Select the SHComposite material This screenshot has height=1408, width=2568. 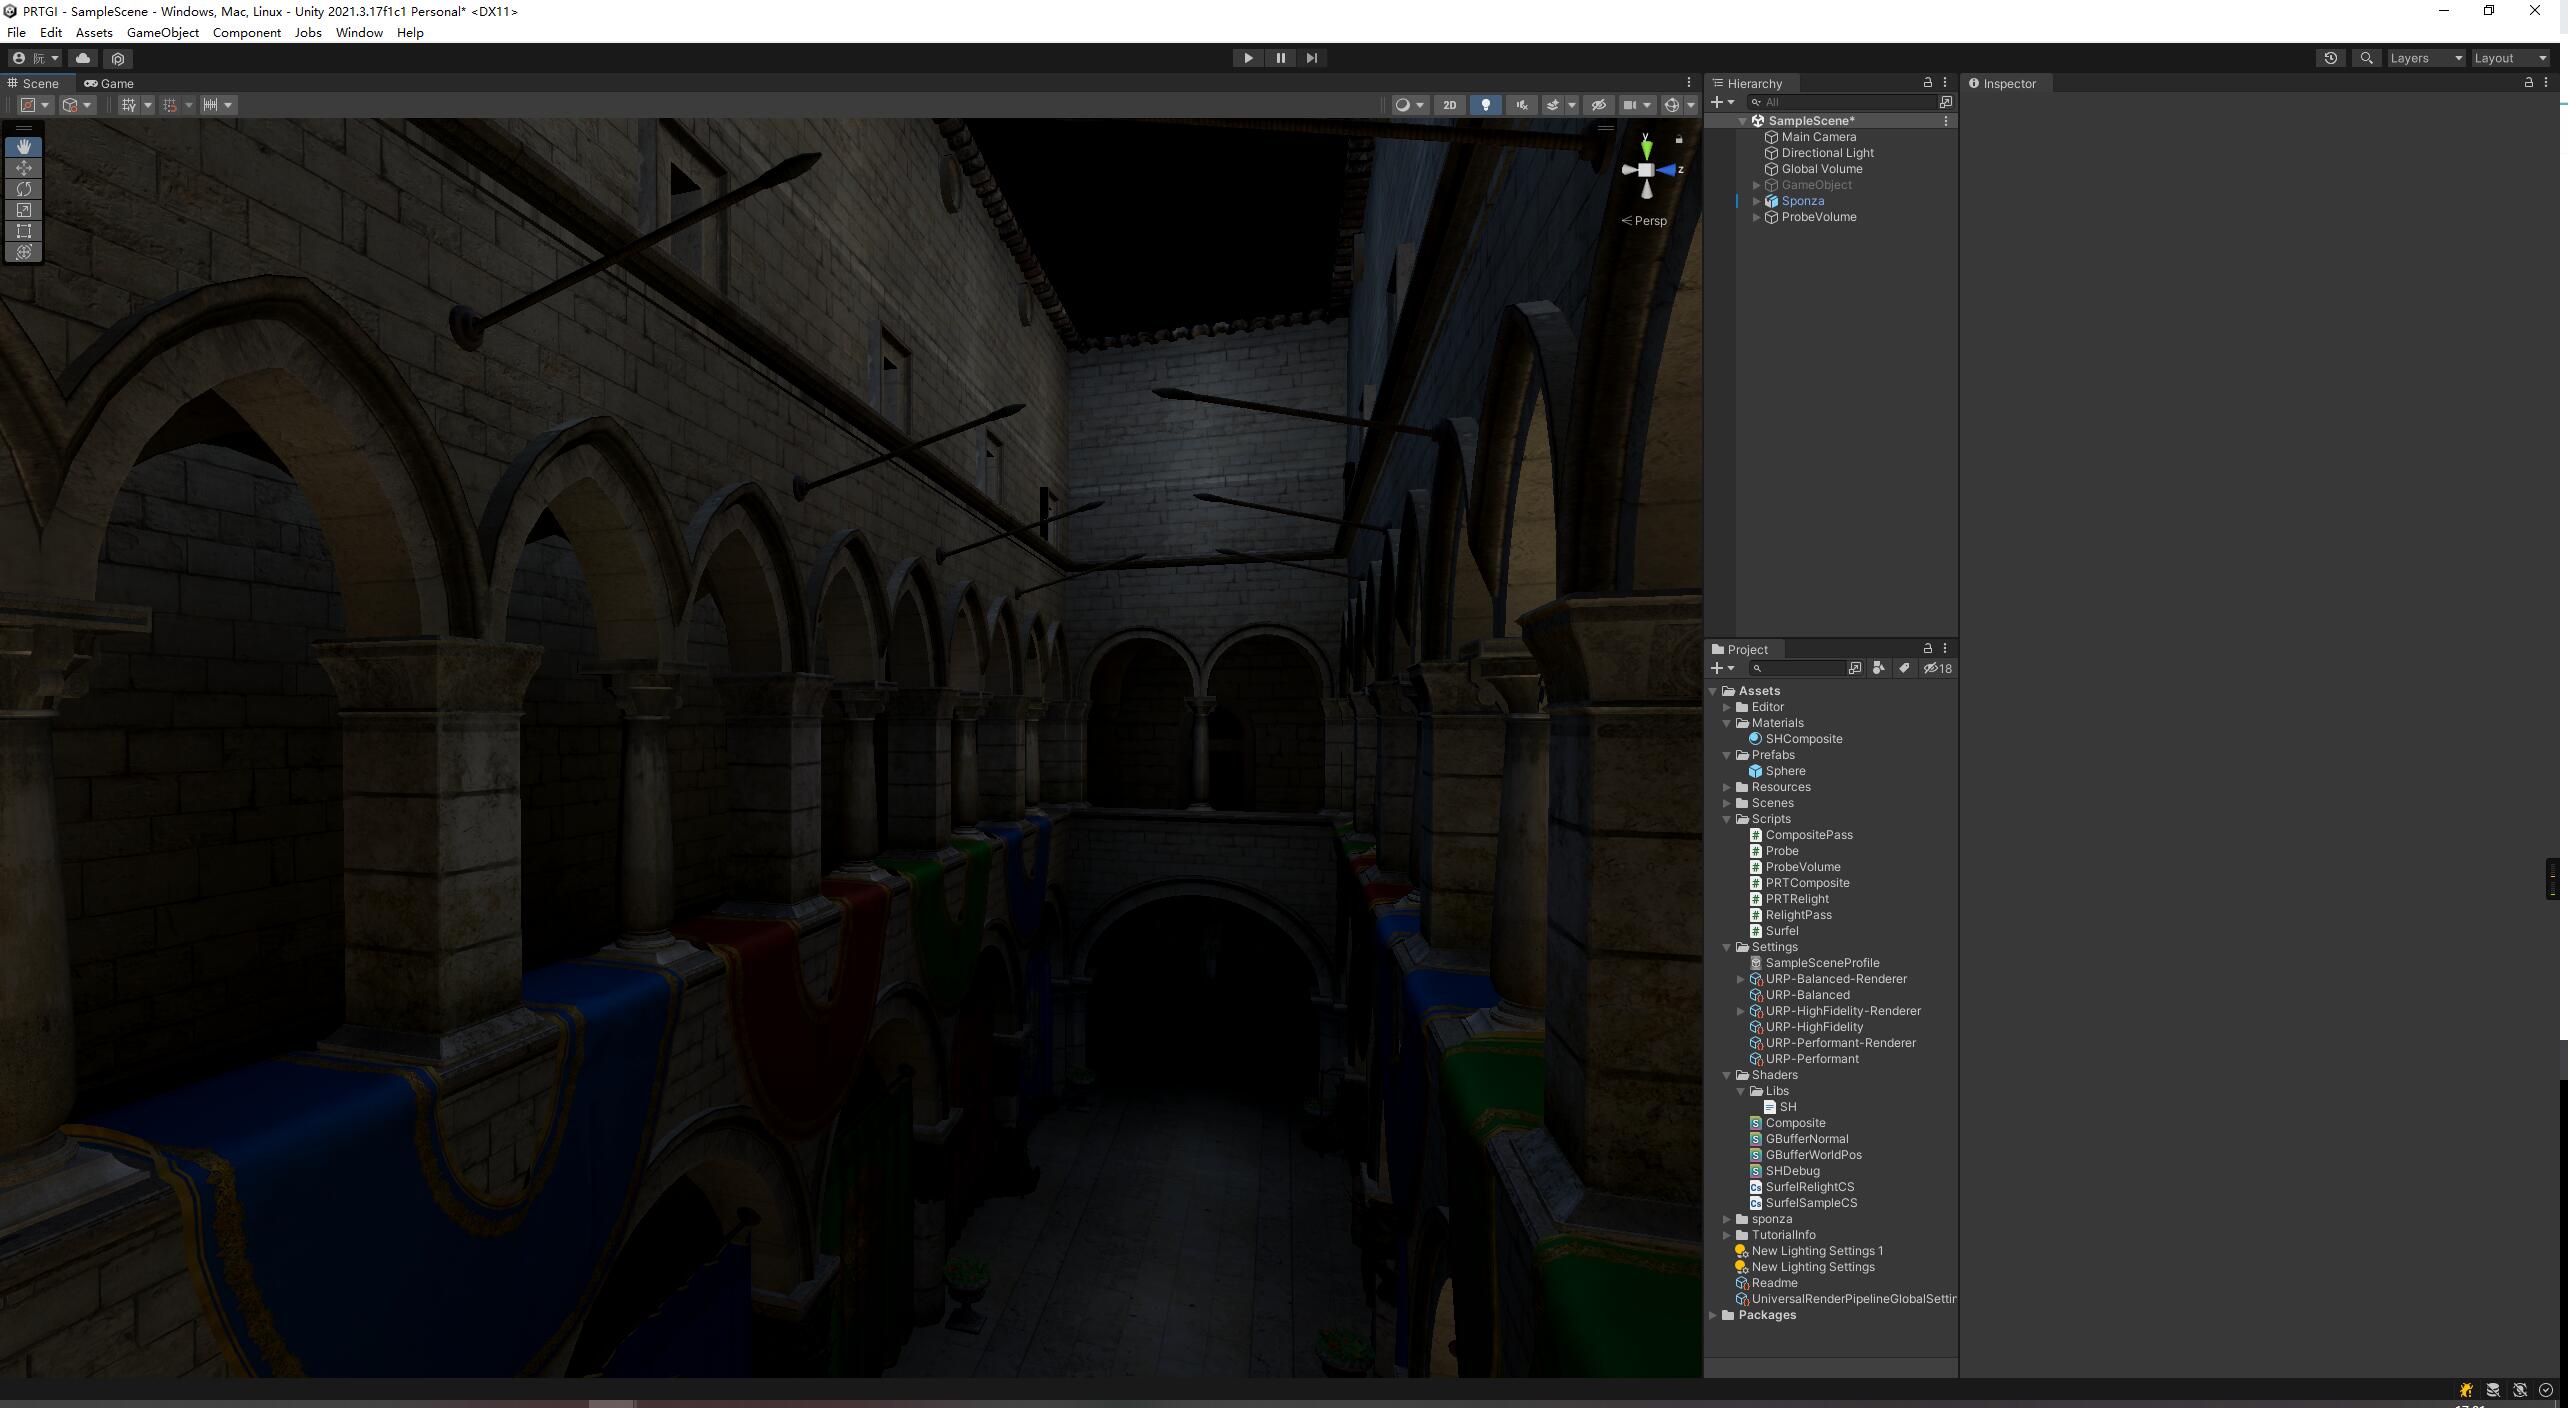1803,739
